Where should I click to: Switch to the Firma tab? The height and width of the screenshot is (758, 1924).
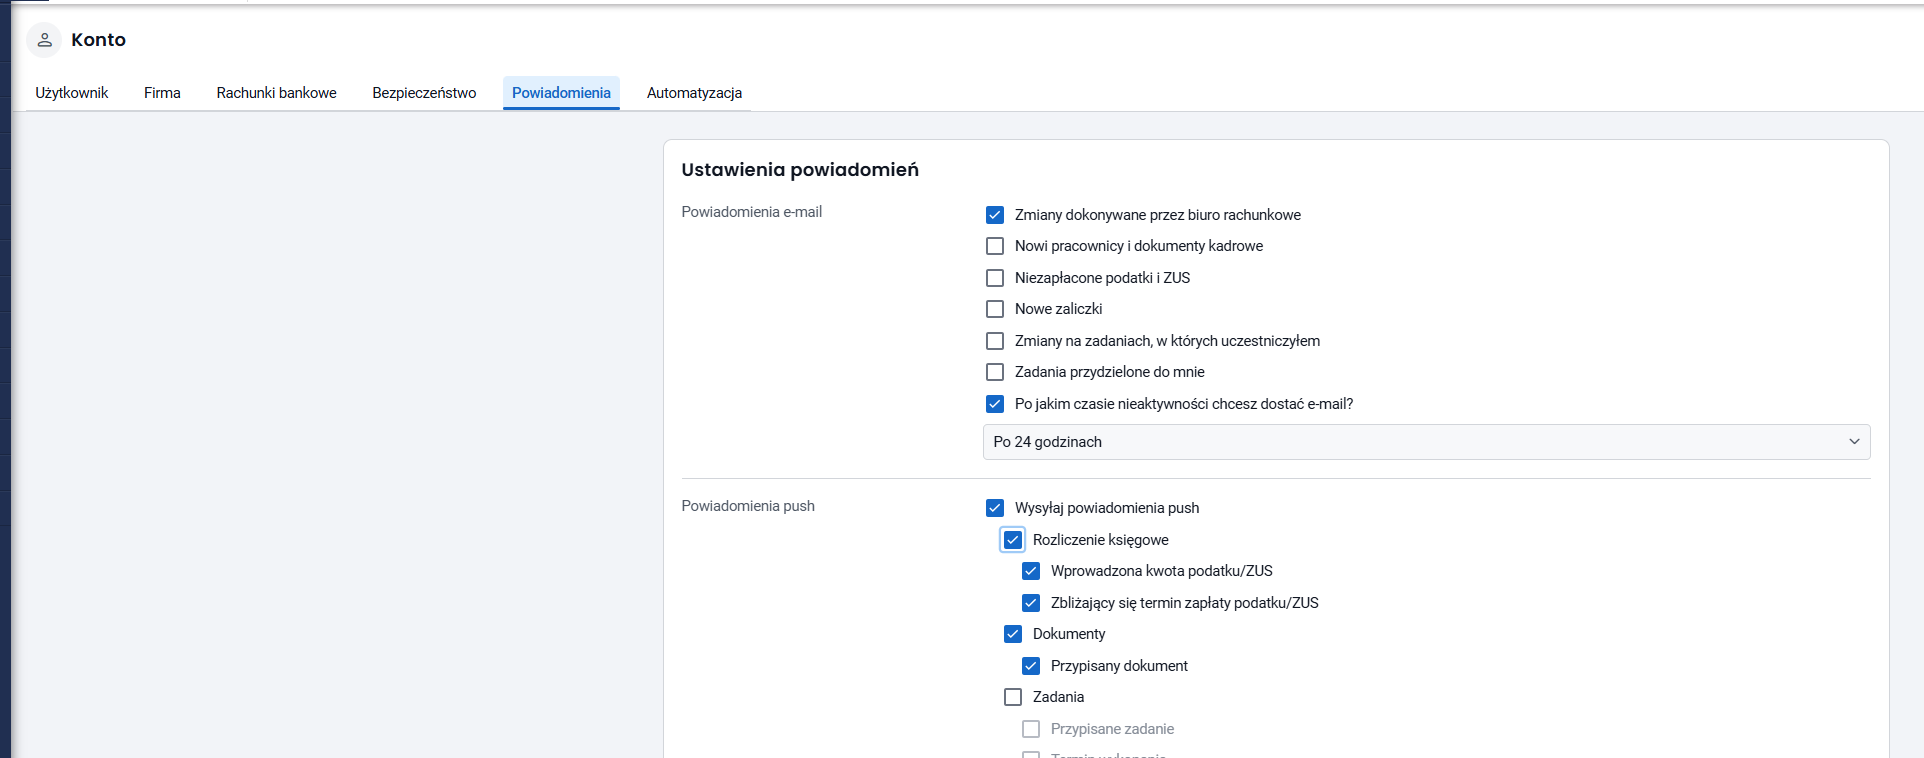point(162,93)
